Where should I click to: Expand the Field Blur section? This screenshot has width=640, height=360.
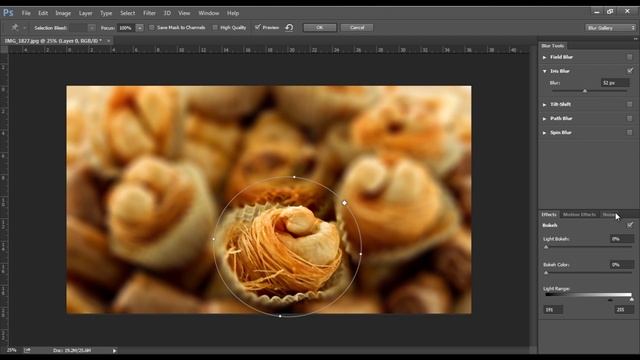click(x=544, y=58)
